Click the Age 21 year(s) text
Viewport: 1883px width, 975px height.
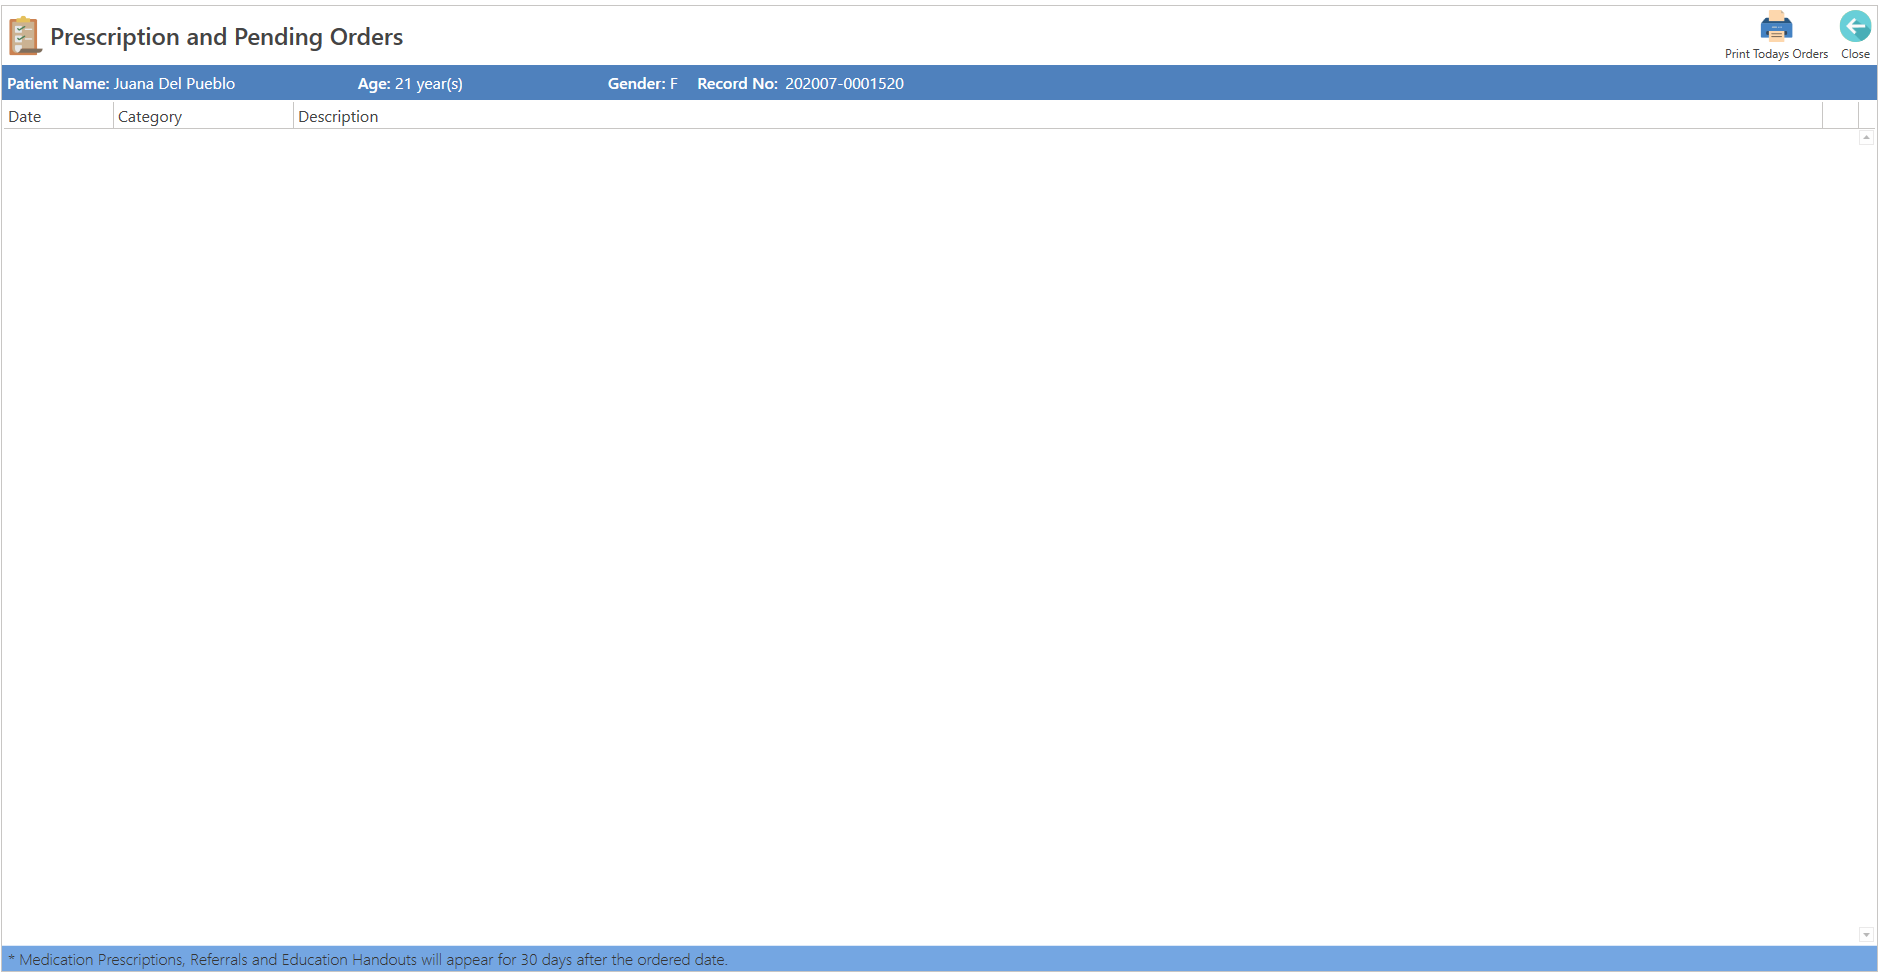pyautogui.click(x=410, y=84)
